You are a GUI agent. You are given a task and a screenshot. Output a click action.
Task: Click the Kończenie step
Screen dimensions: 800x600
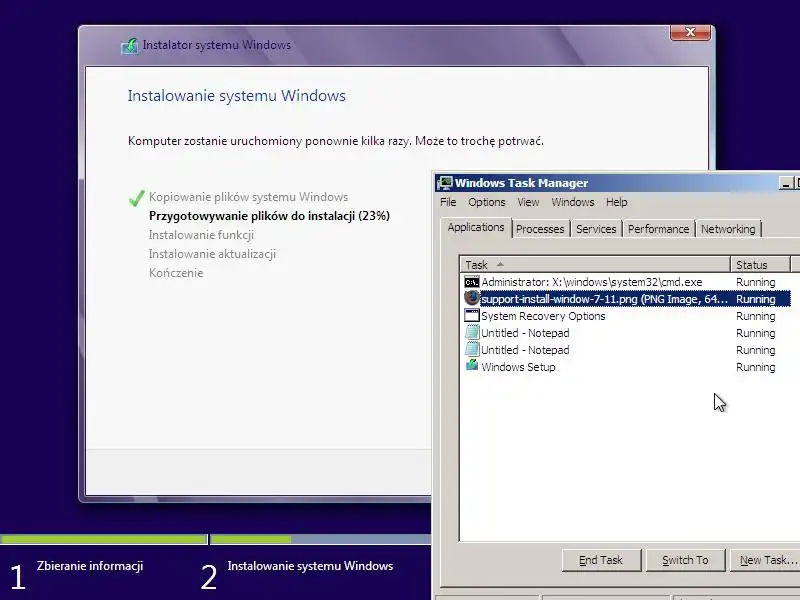click(176, 273)
